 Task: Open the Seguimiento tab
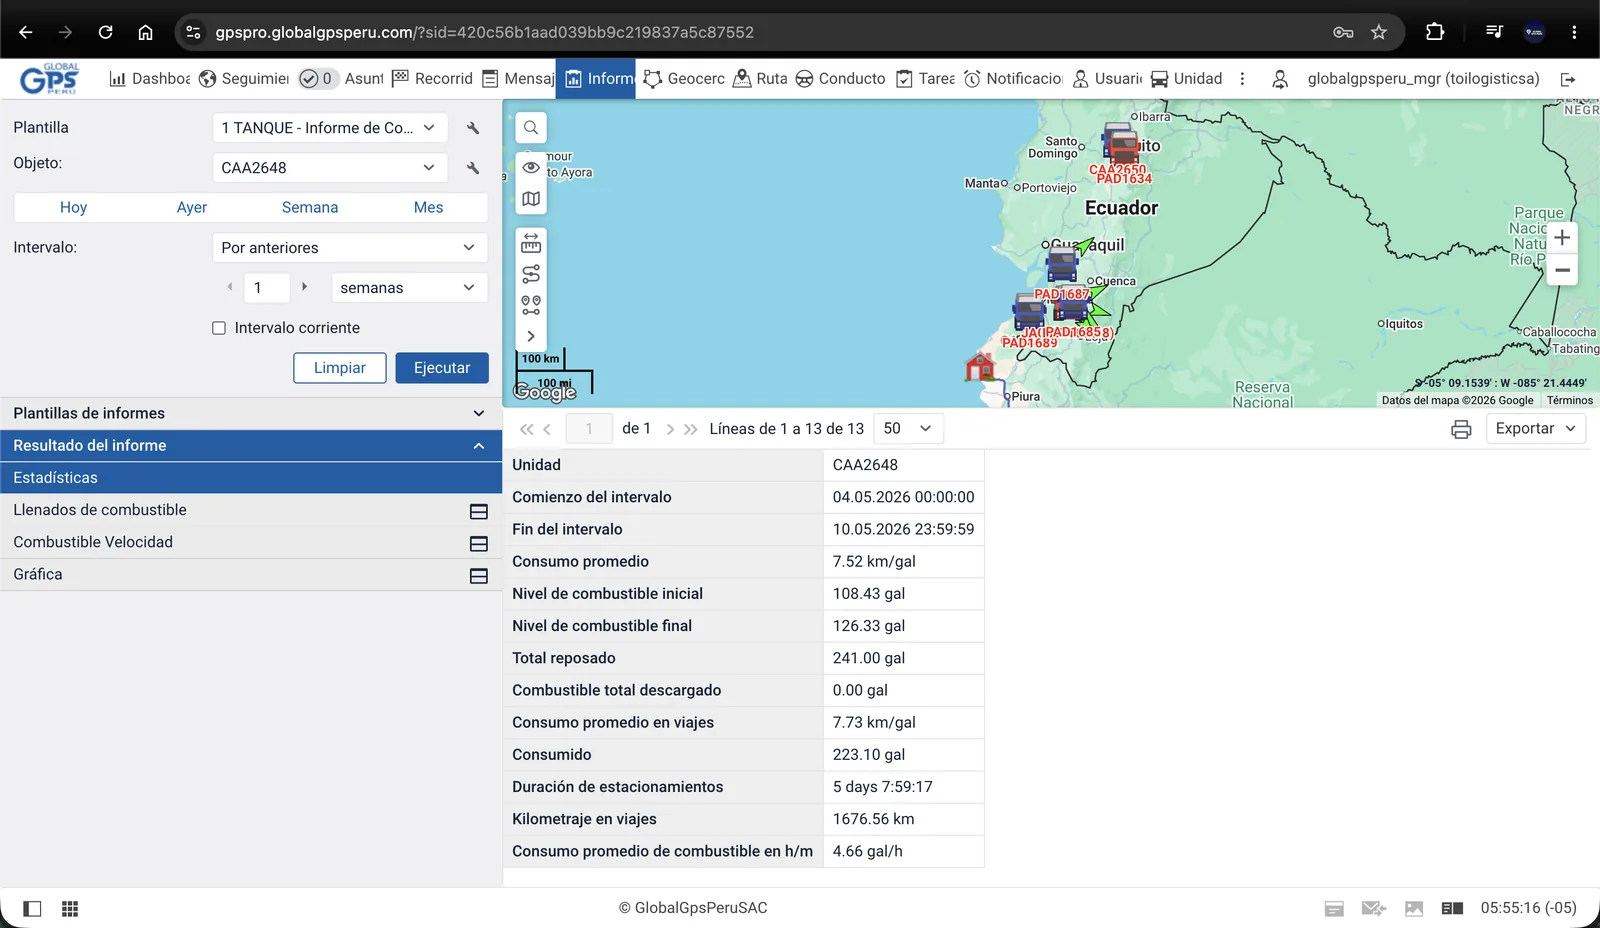click(x=244, y=79)
